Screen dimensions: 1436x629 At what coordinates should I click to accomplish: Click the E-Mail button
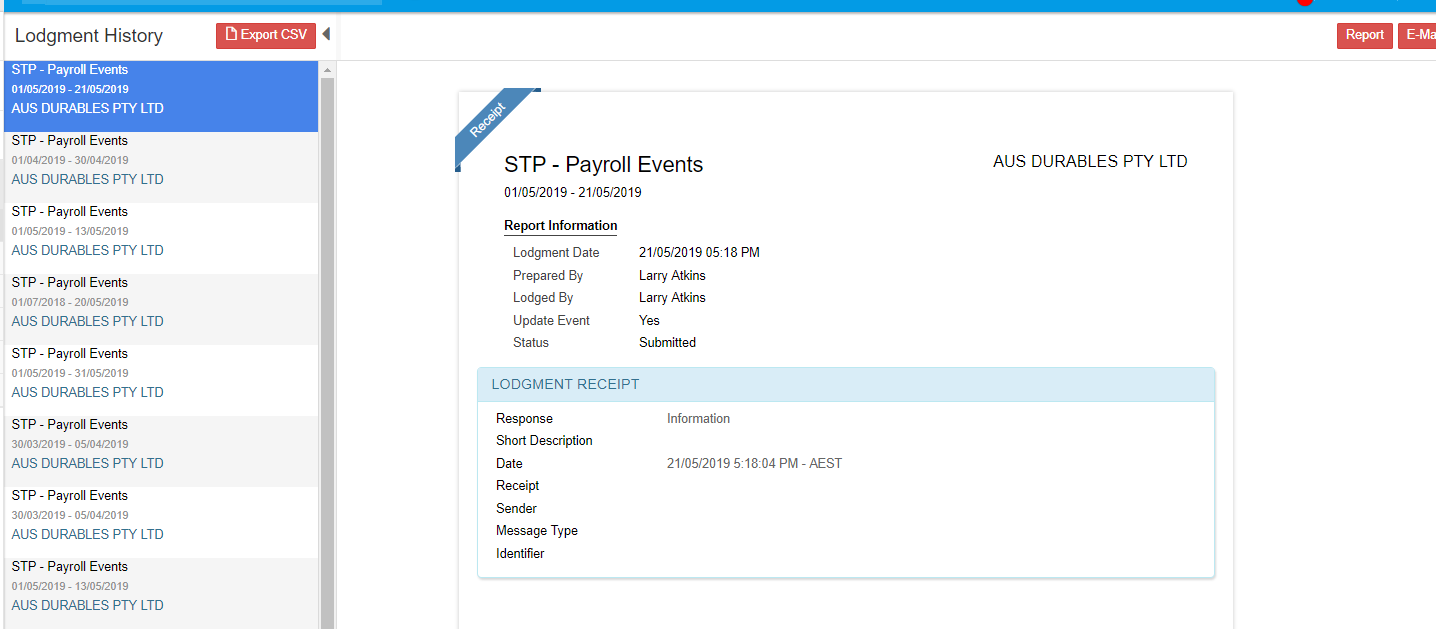(1420, 35)
